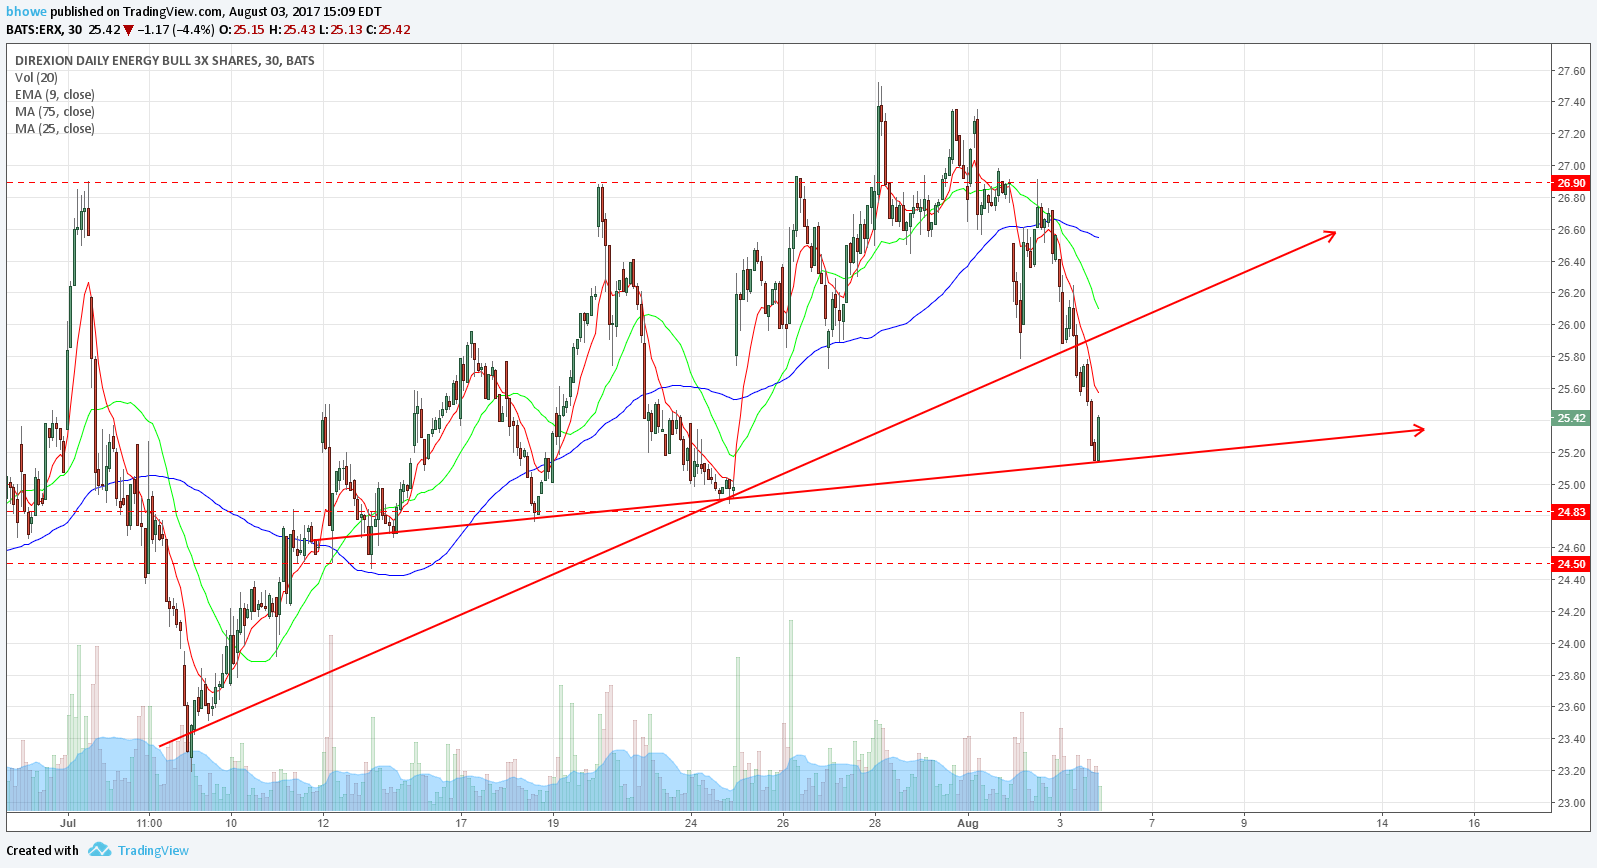The height and width of the screenshot is (868, 1597).
Task: Click the MA (75, close) indicator label
Action: 55,112
